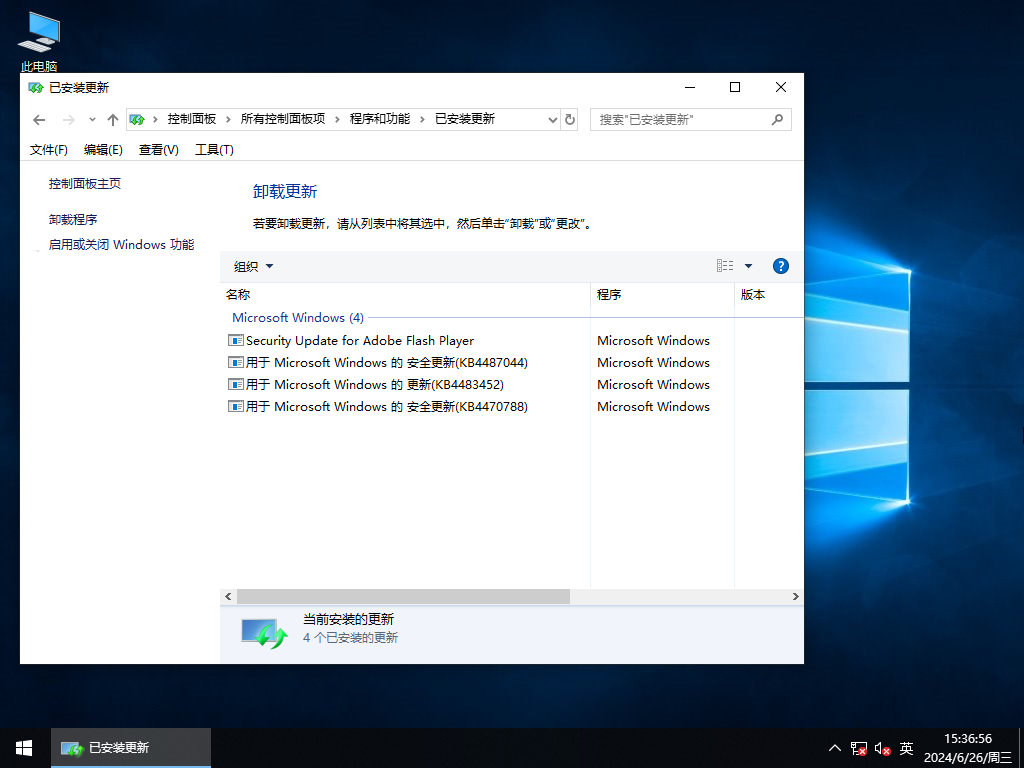The image size is (1024, 768).
Task: Expand hidden tray icons with the chevron
Action: pyautogui.click(x=833, y=747)
